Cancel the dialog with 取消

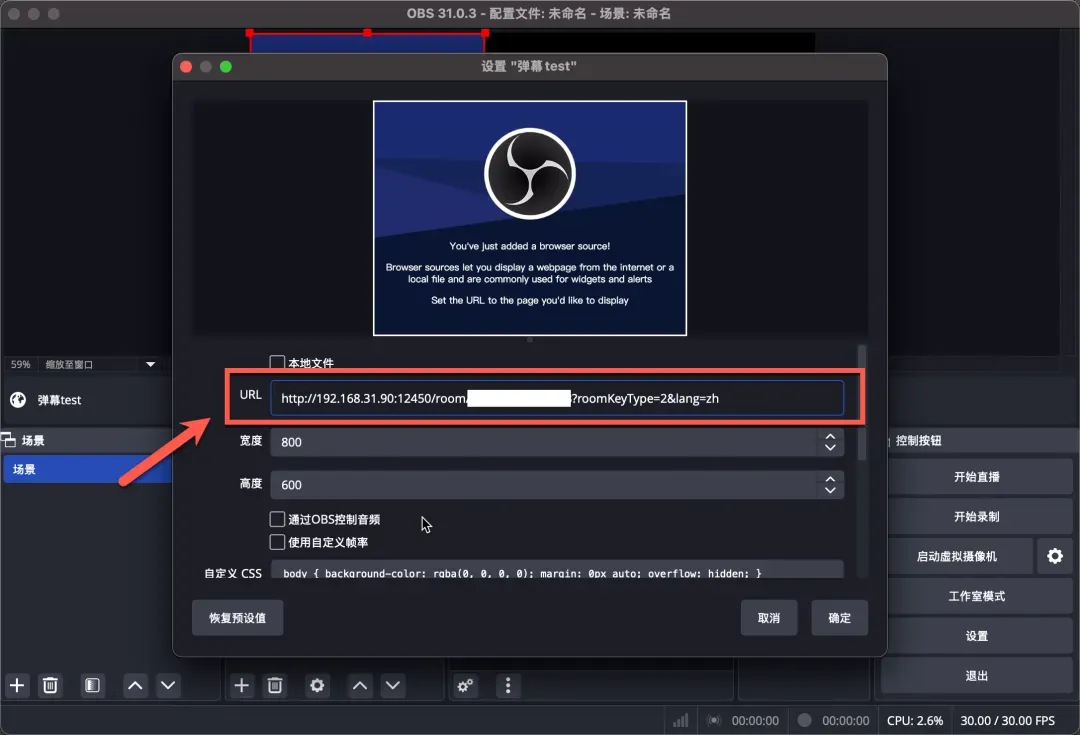[769, 618]
